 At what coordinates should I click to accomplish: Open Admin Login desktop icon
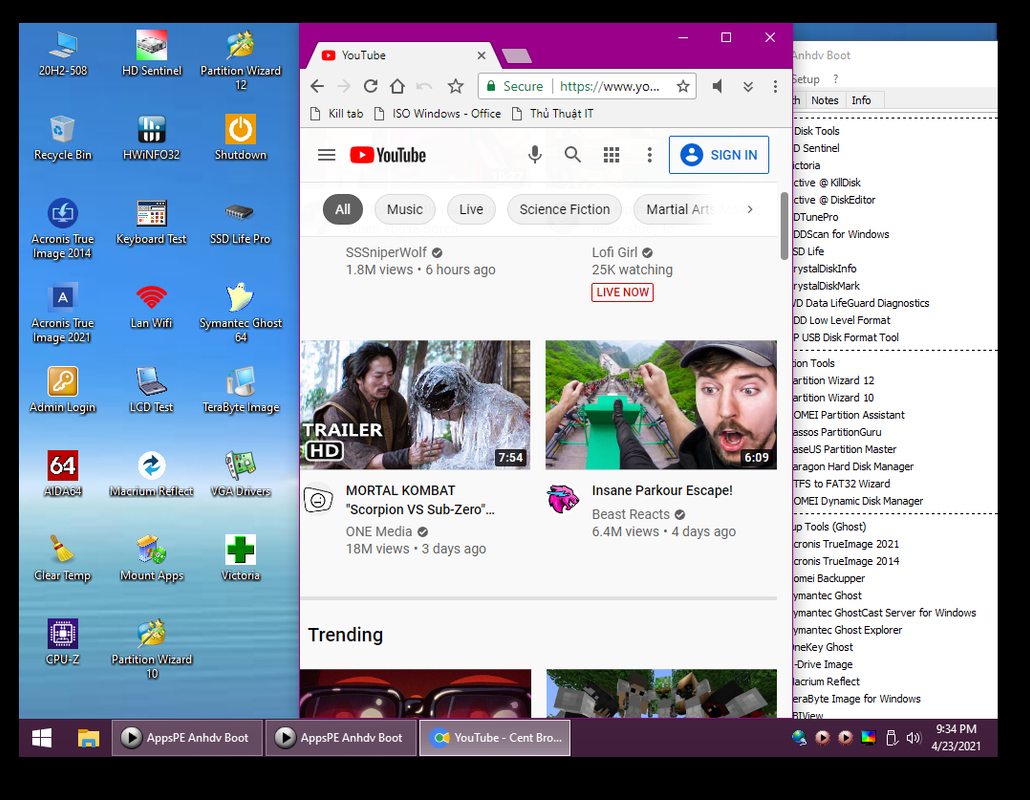pos(62,390)
